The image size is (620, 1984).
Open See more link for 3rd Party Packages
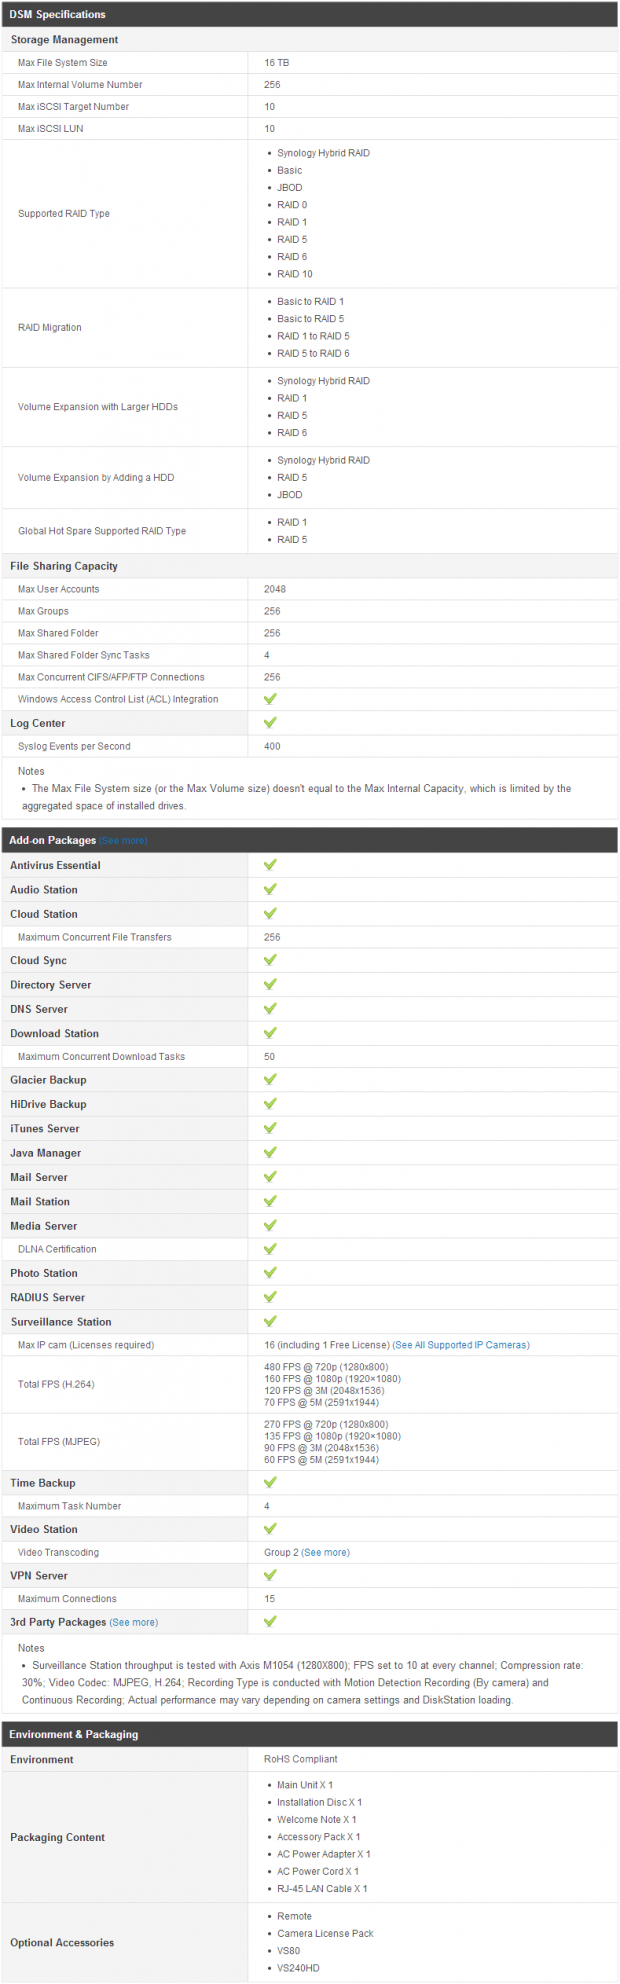pos(134,1623)
